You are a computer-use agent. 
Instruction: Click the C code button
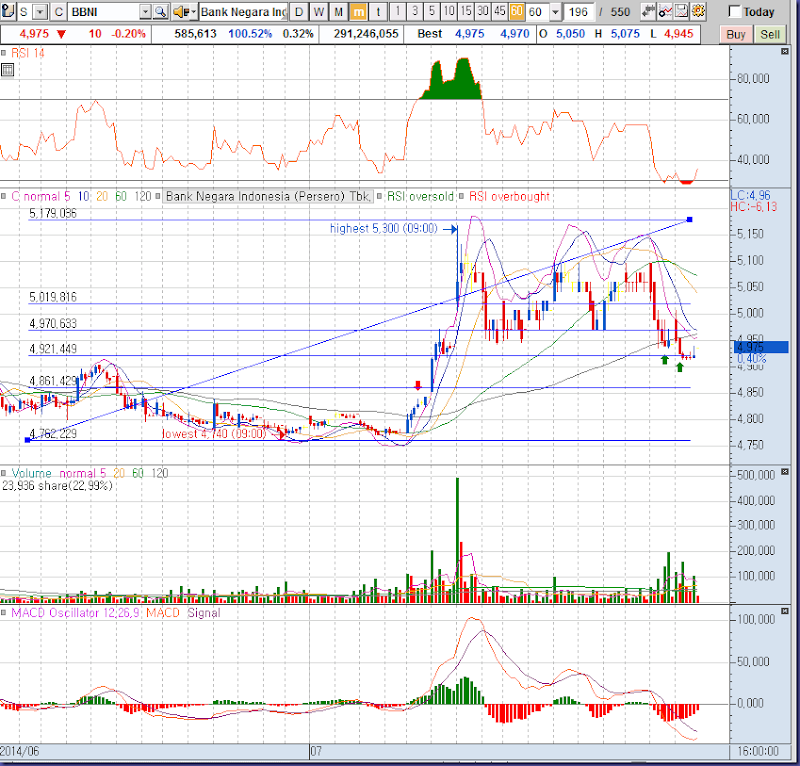click(x=59, y=12)
